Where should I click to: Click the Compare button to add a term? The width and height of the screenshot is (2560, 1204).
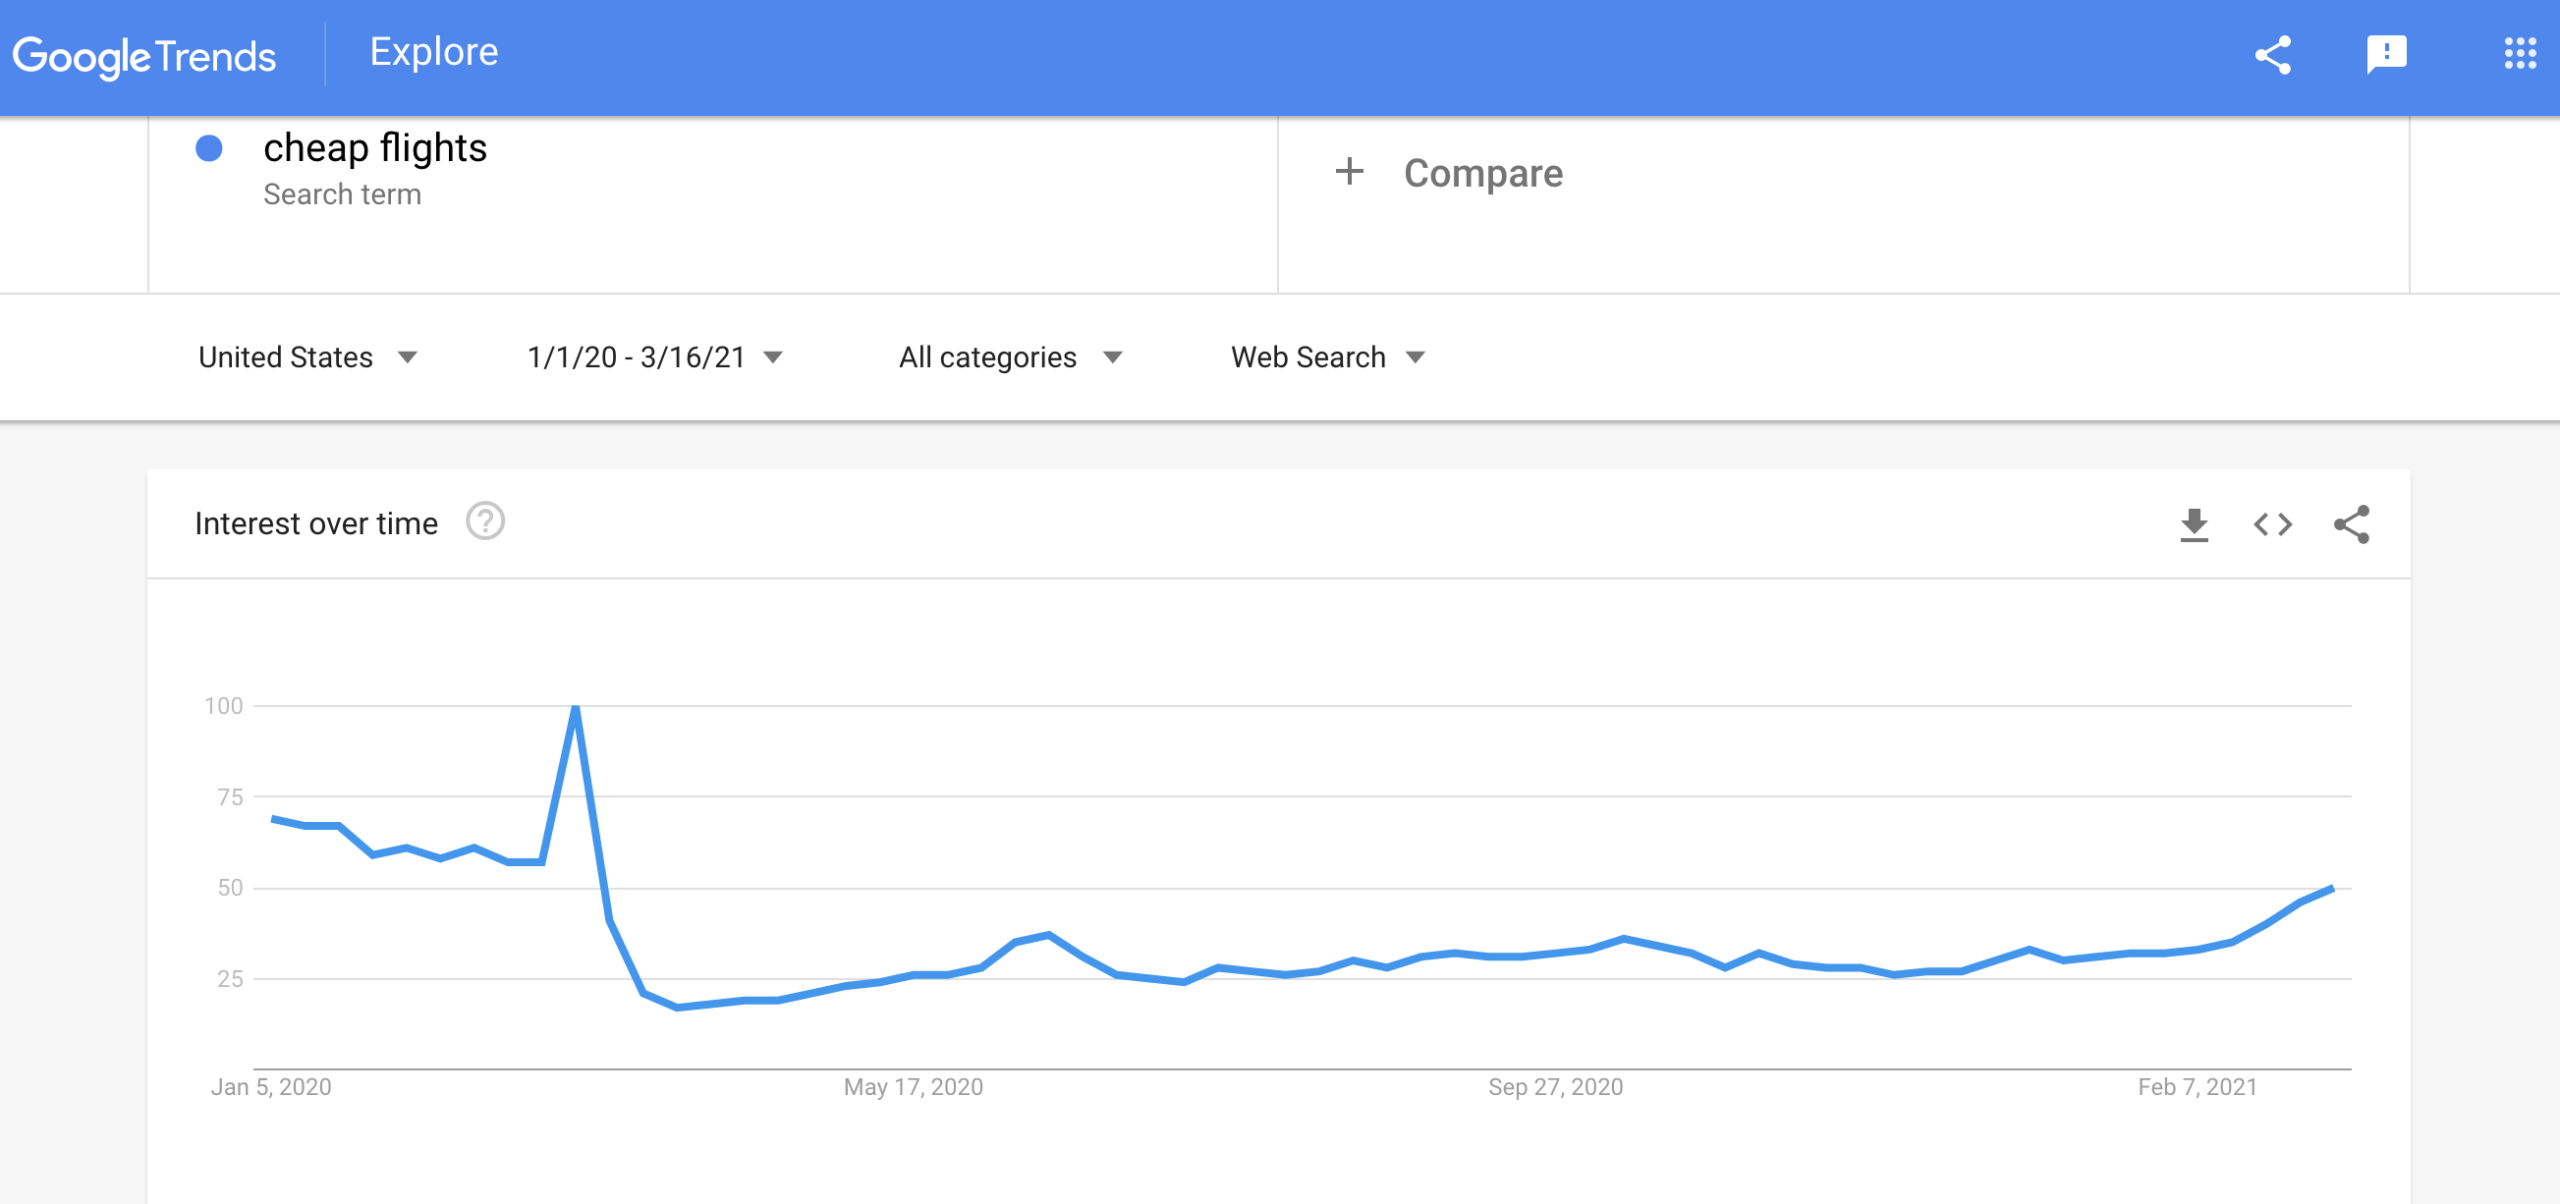tap(1482, 172)
